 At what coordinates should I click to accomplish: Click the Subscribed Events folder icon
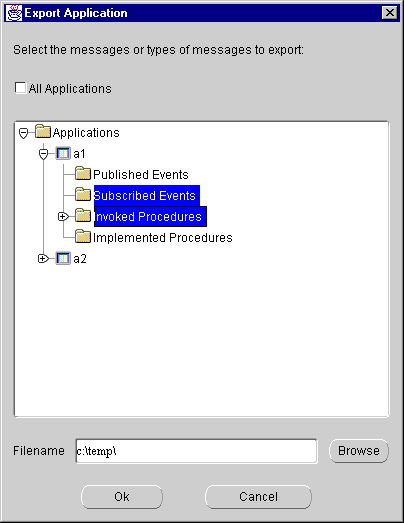83,195
